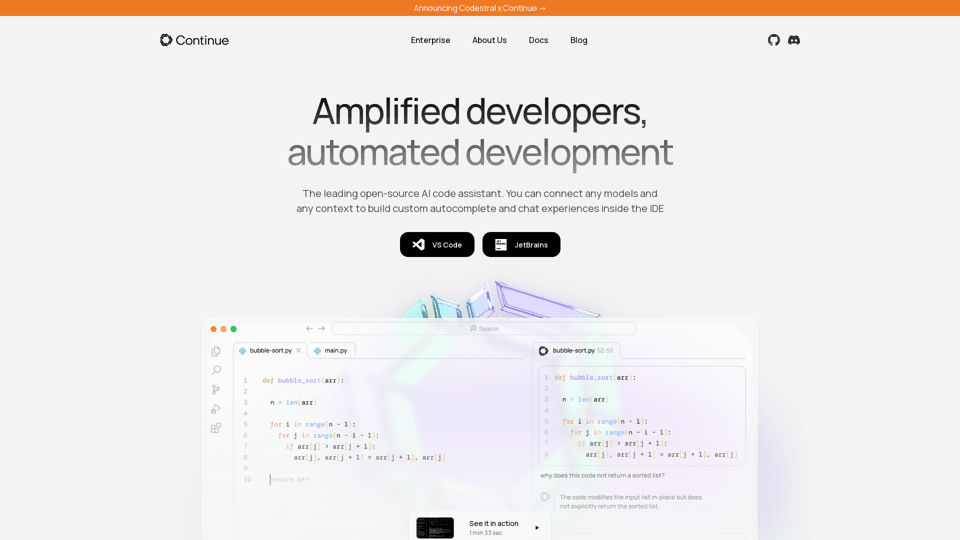
Task: Click the green window dot in mockup
Action: pos(233,329)
